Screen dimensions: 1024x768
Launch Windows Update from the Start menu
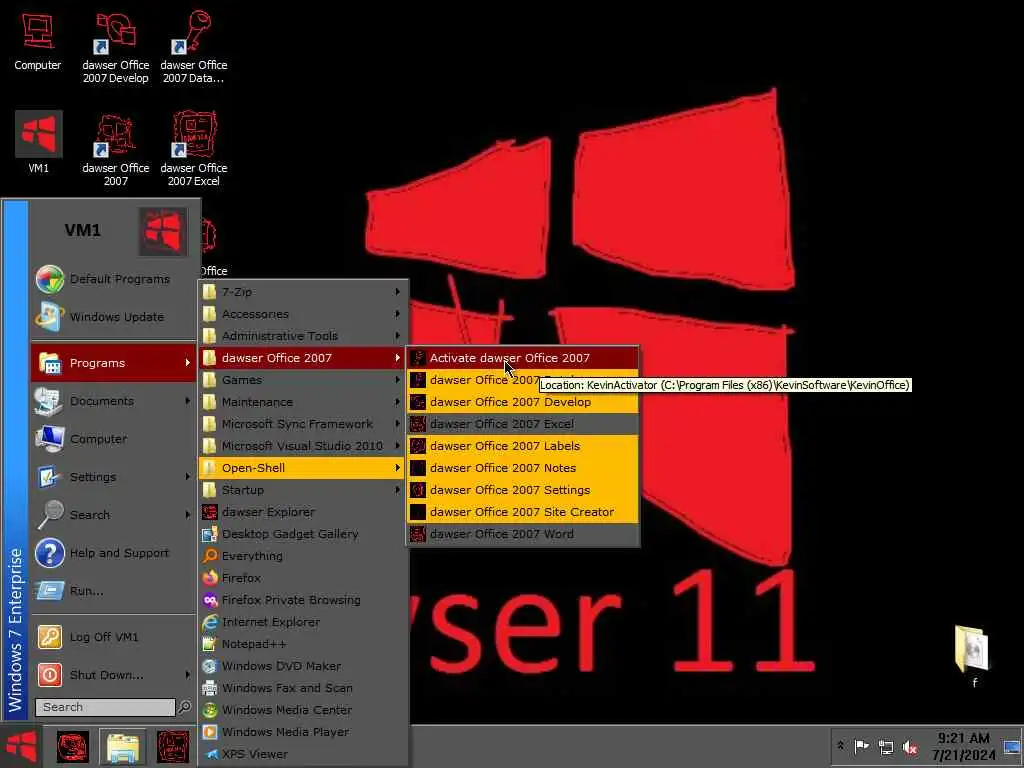point(113,317)
